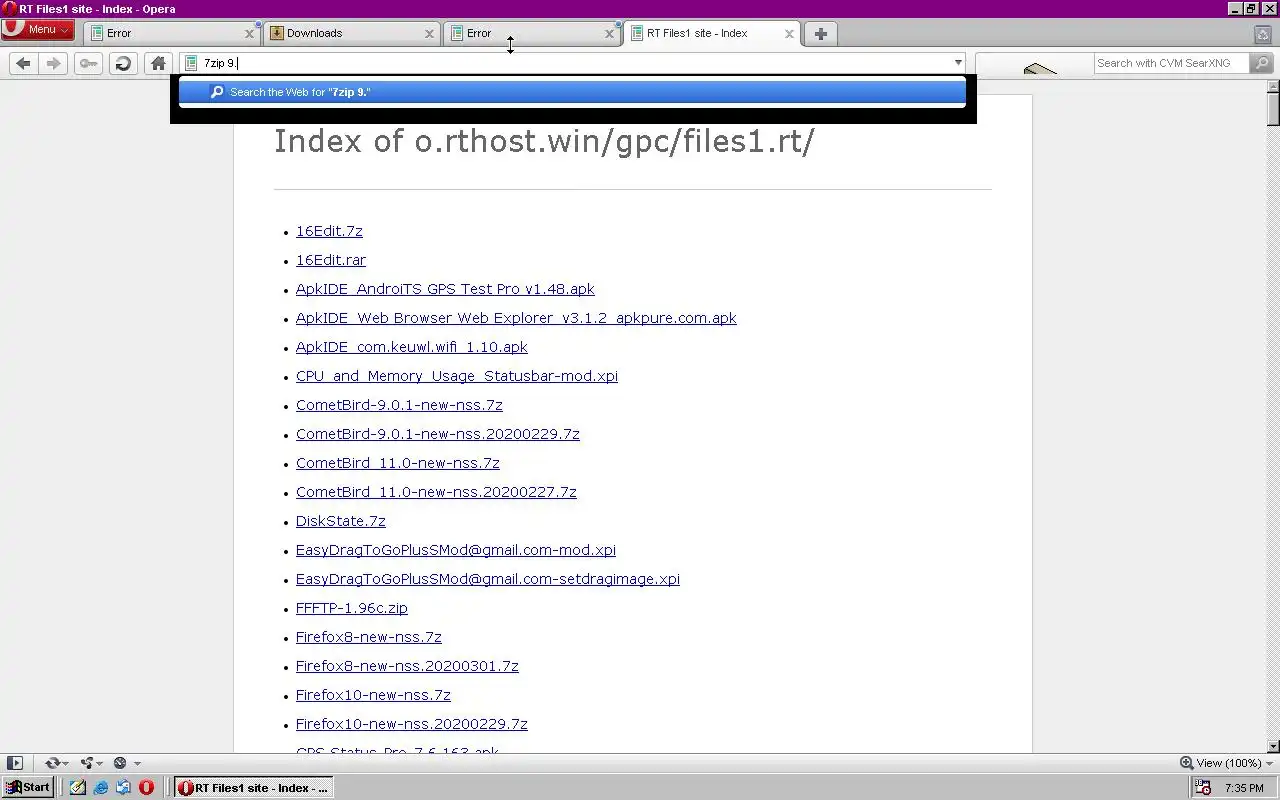Close the second Error tab
Image resolution: width=1280 pixels, height=800 pixels.
(x=609, y=33)
